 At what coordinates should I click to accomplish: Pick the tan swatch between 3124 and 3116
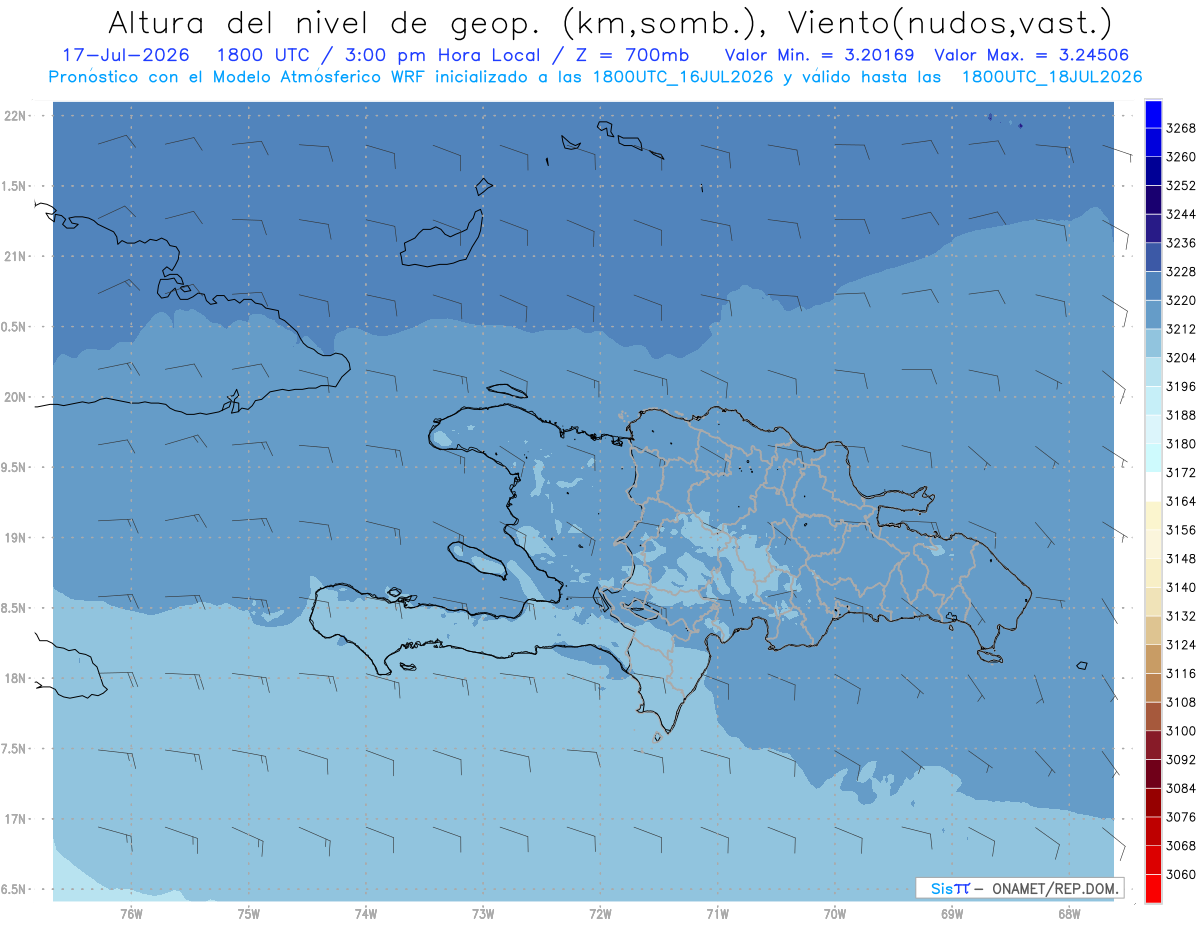coord(1153,659)
